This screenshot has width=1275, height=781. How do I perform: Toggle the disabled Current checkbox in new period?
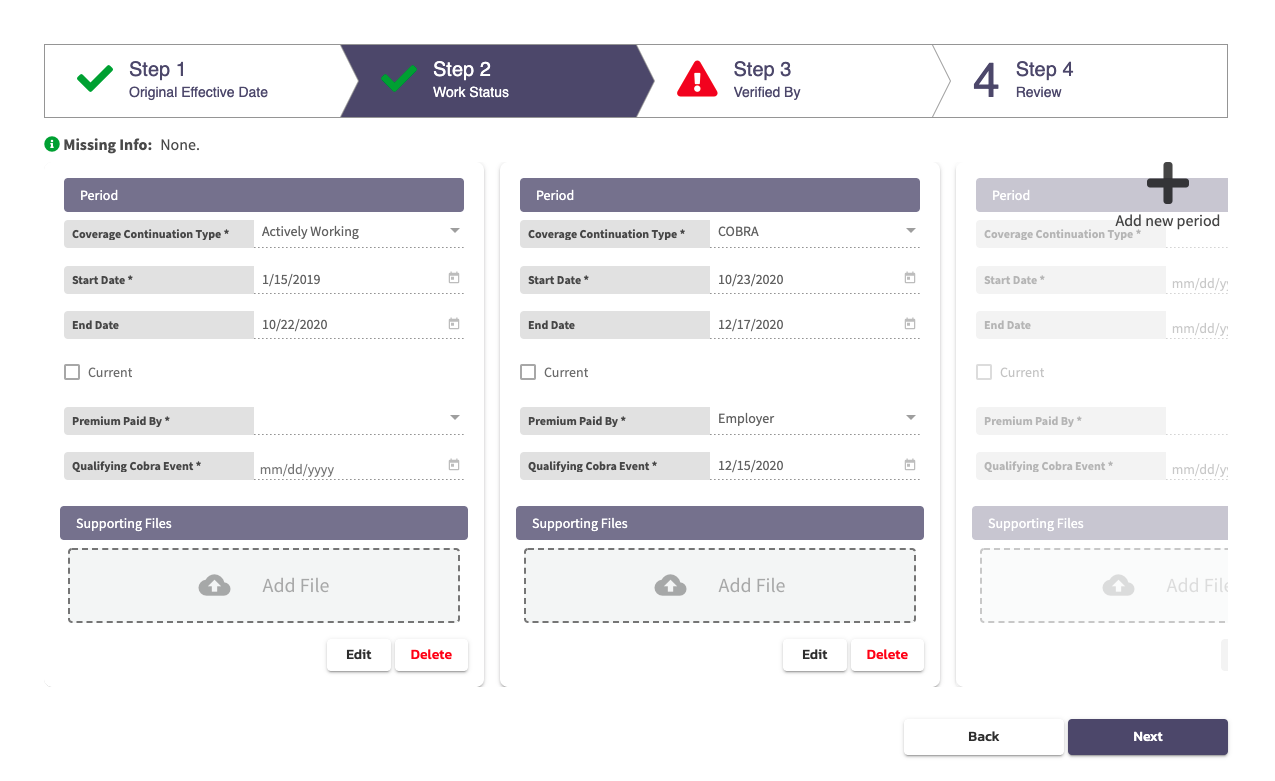point(984,371)
